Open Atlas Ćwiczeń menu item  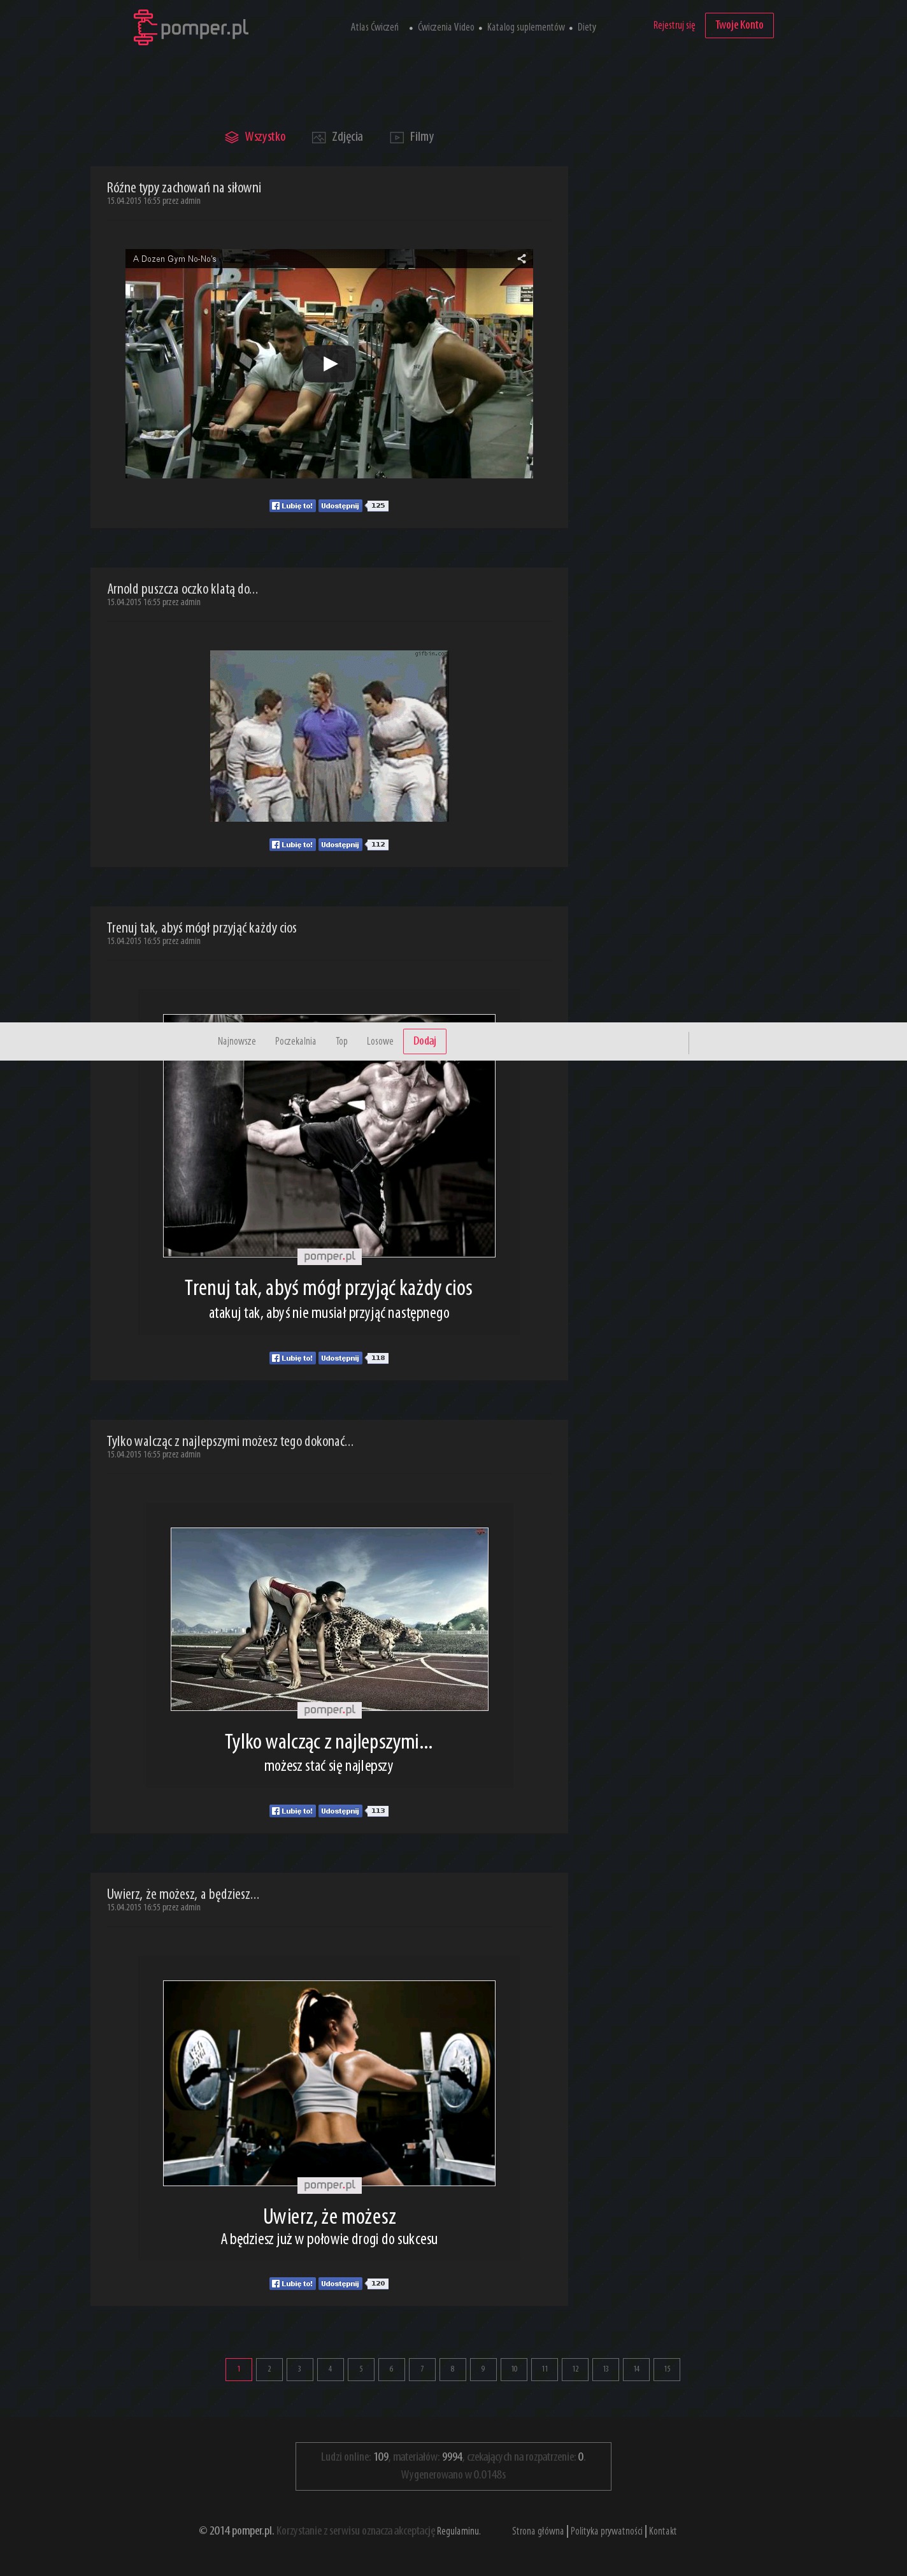tap(374, 27)
